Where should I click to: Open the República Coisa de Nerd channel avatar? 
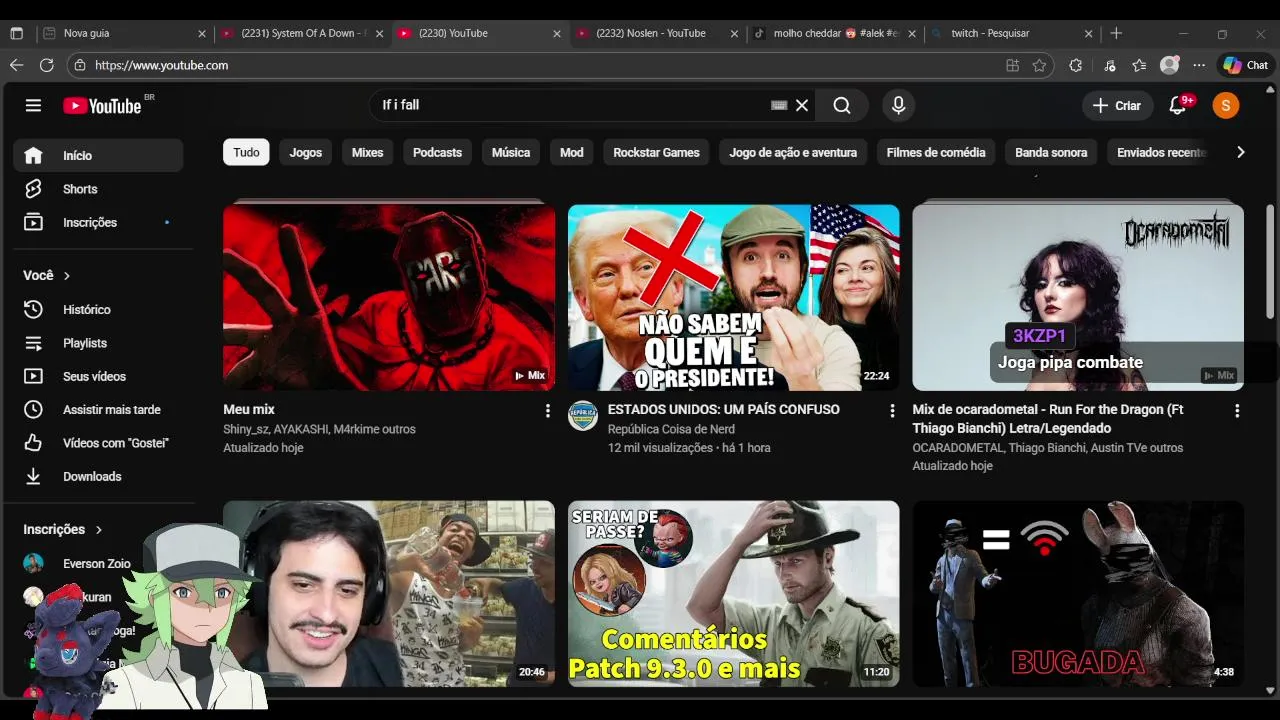coord(583,416)
